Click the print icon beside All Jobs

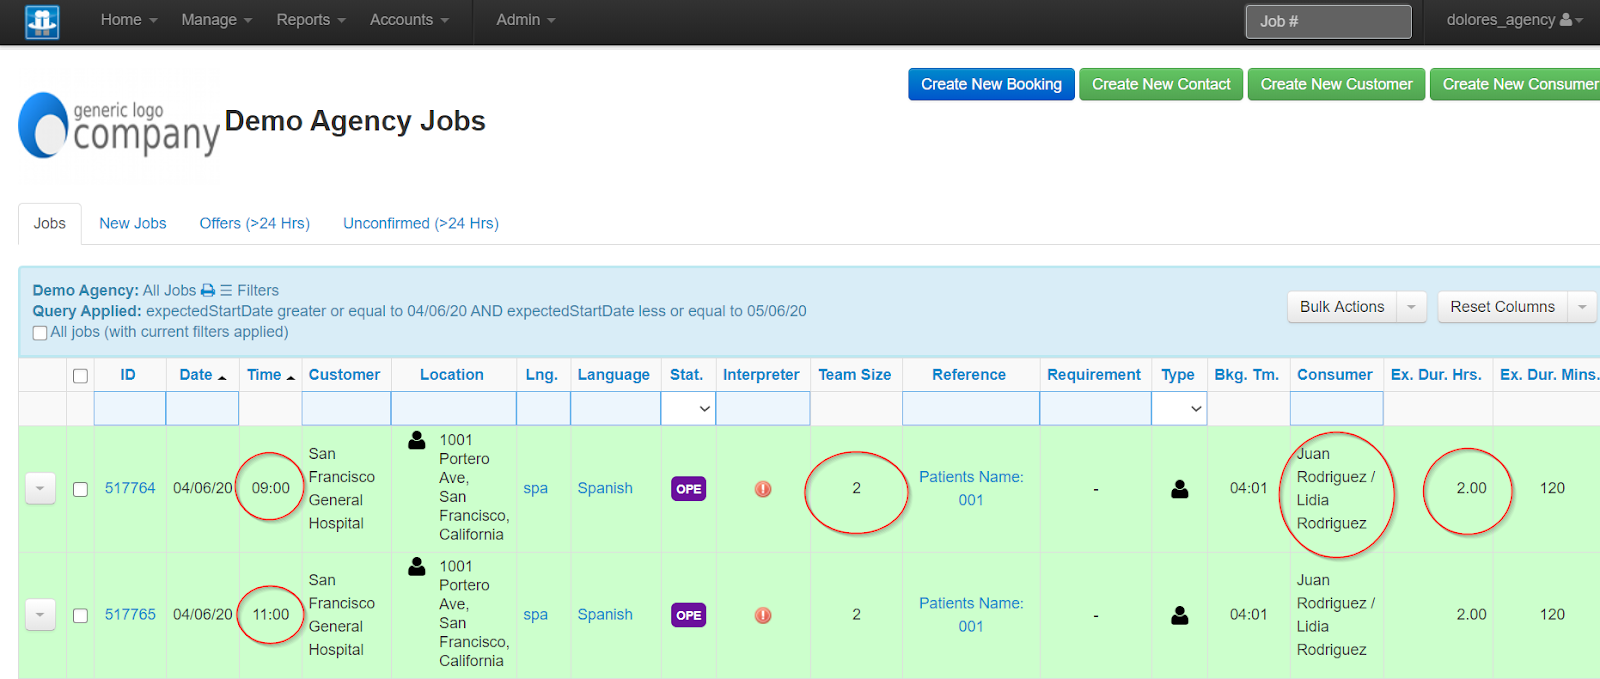click(x=208, y=290)
